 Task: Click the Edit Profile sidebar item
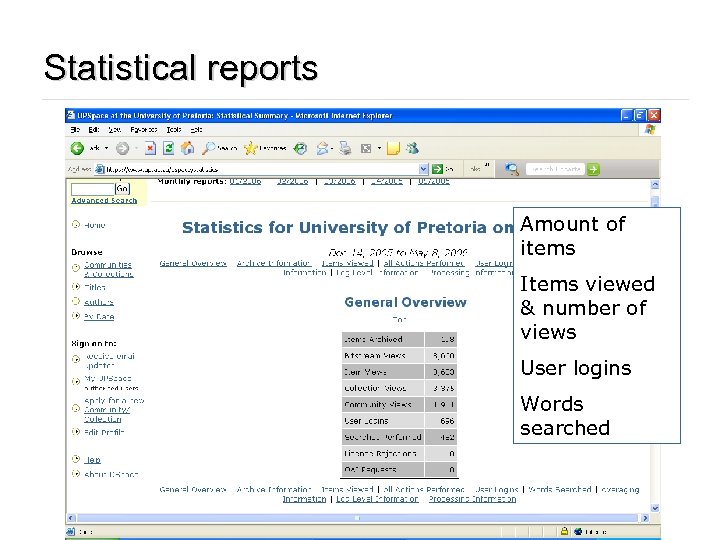(104, 432)
